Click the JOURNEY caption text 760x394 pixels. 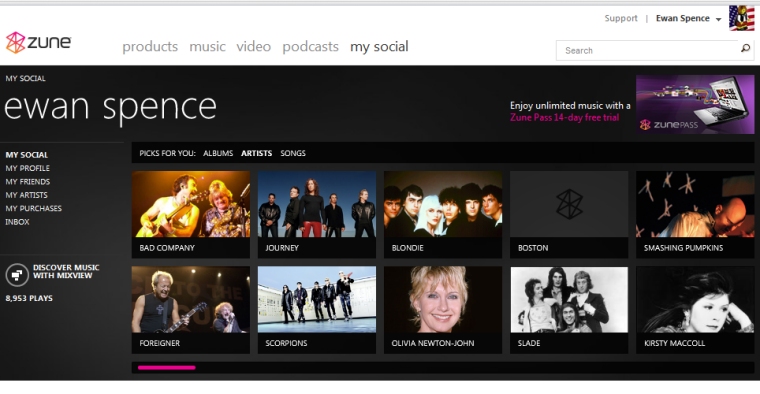[282, 248]
